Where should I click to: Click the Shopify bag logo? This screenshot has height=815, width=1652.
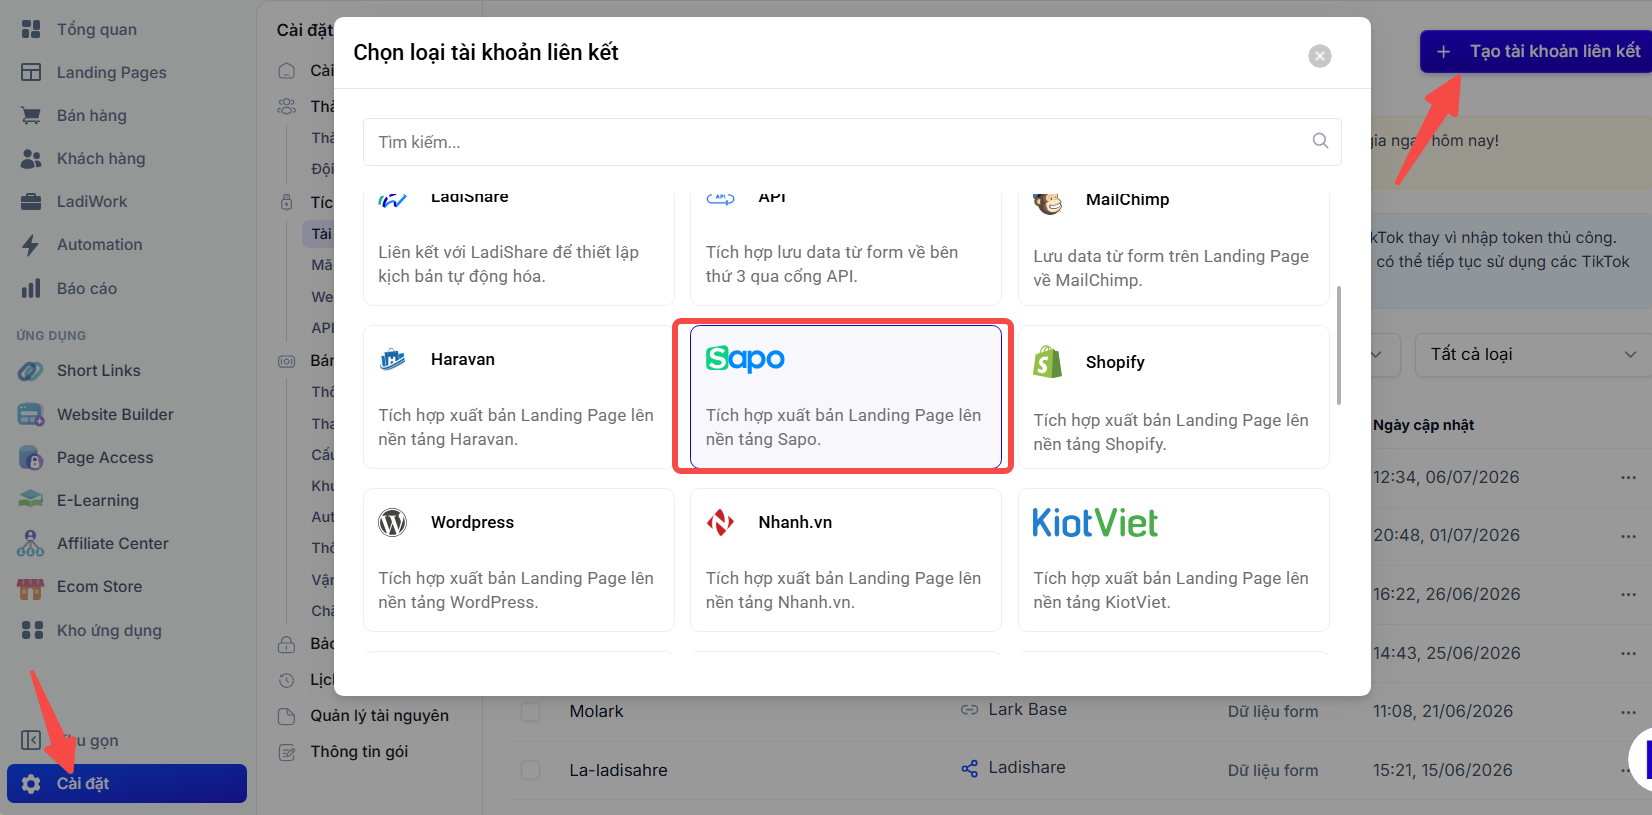click(x=1048, y=362)
